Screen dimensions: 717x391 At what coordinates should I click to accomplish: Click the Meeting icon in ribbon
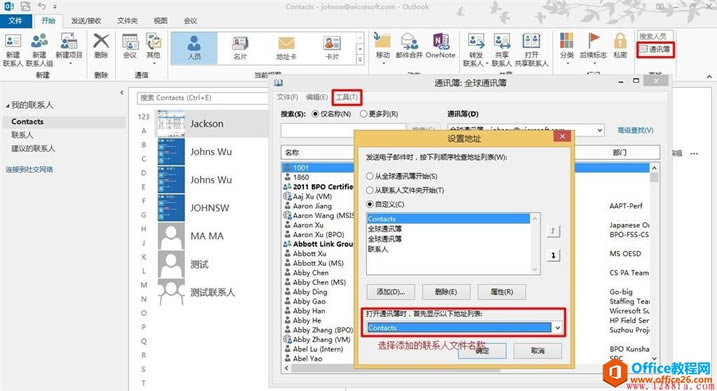(x=130, y=42)
